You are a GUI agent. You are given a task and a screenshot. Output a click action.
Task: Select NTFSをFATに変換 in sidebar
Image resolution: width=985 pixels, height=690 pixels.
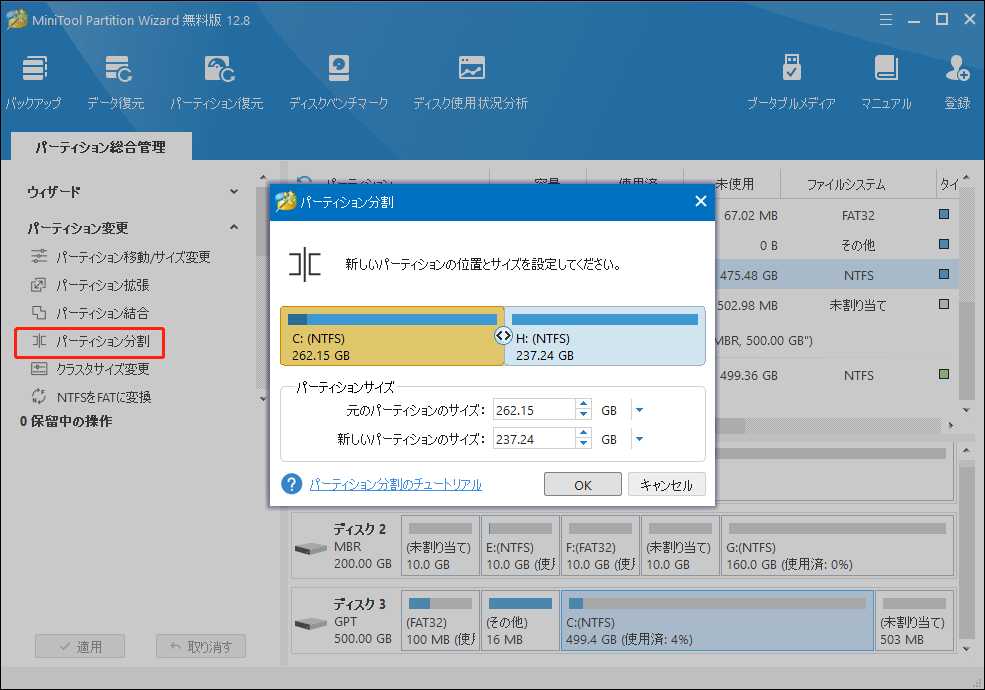pyautogui.click(x=92, y=397)
